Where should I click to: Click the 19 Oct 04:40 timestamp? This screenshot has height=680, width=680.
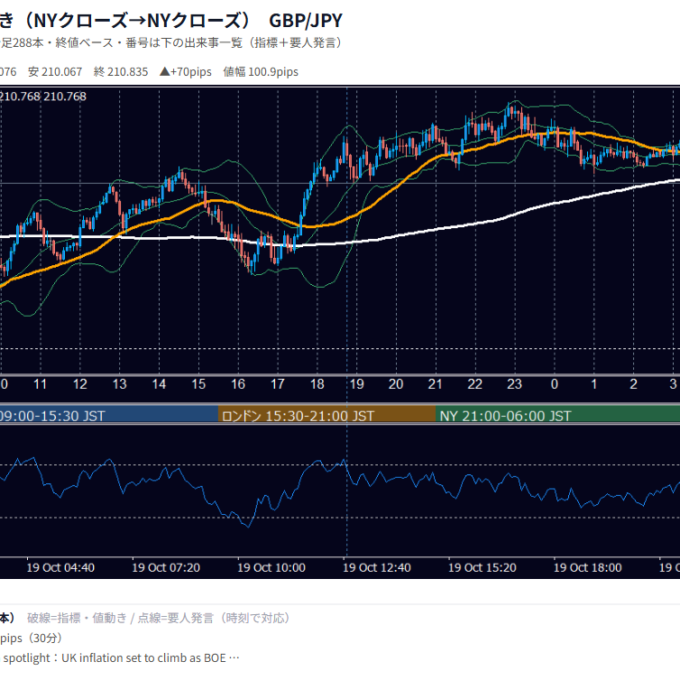pyautogui.click(x=61, y=568)
